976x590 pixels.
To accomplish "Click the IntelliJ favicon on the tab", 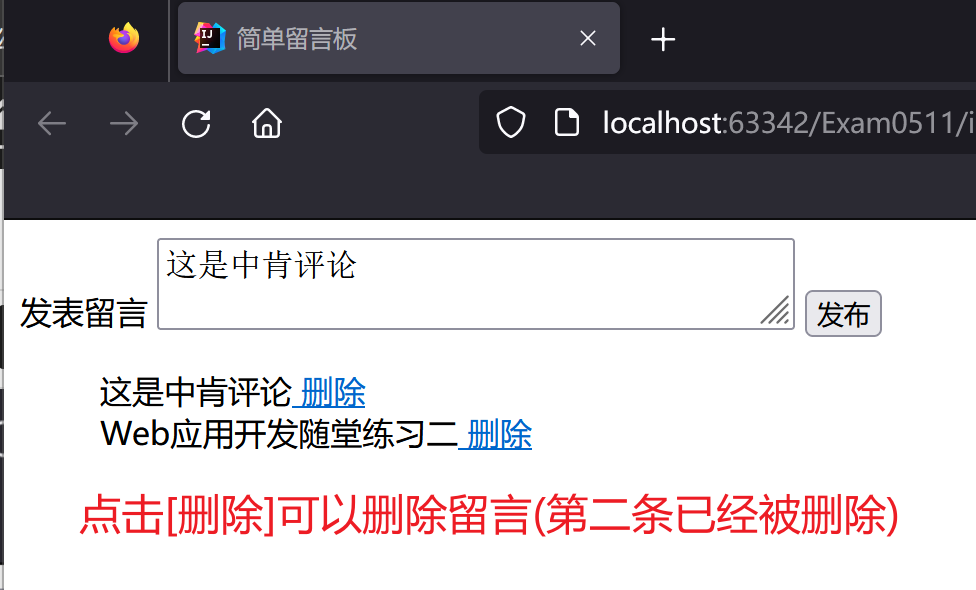I will click(x=210, y=38).
